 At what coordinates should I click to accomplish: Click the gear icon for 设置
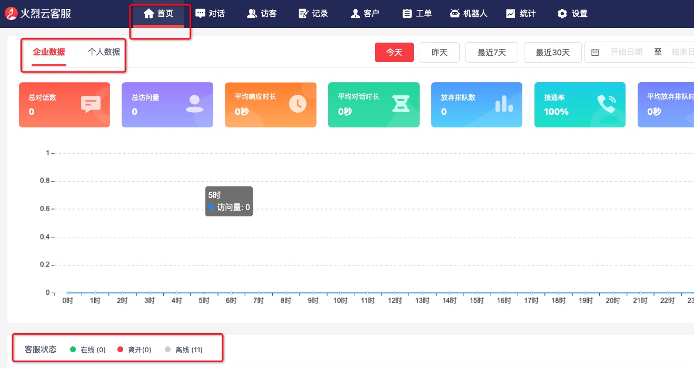pyautogui.click(x=562, y=14)
